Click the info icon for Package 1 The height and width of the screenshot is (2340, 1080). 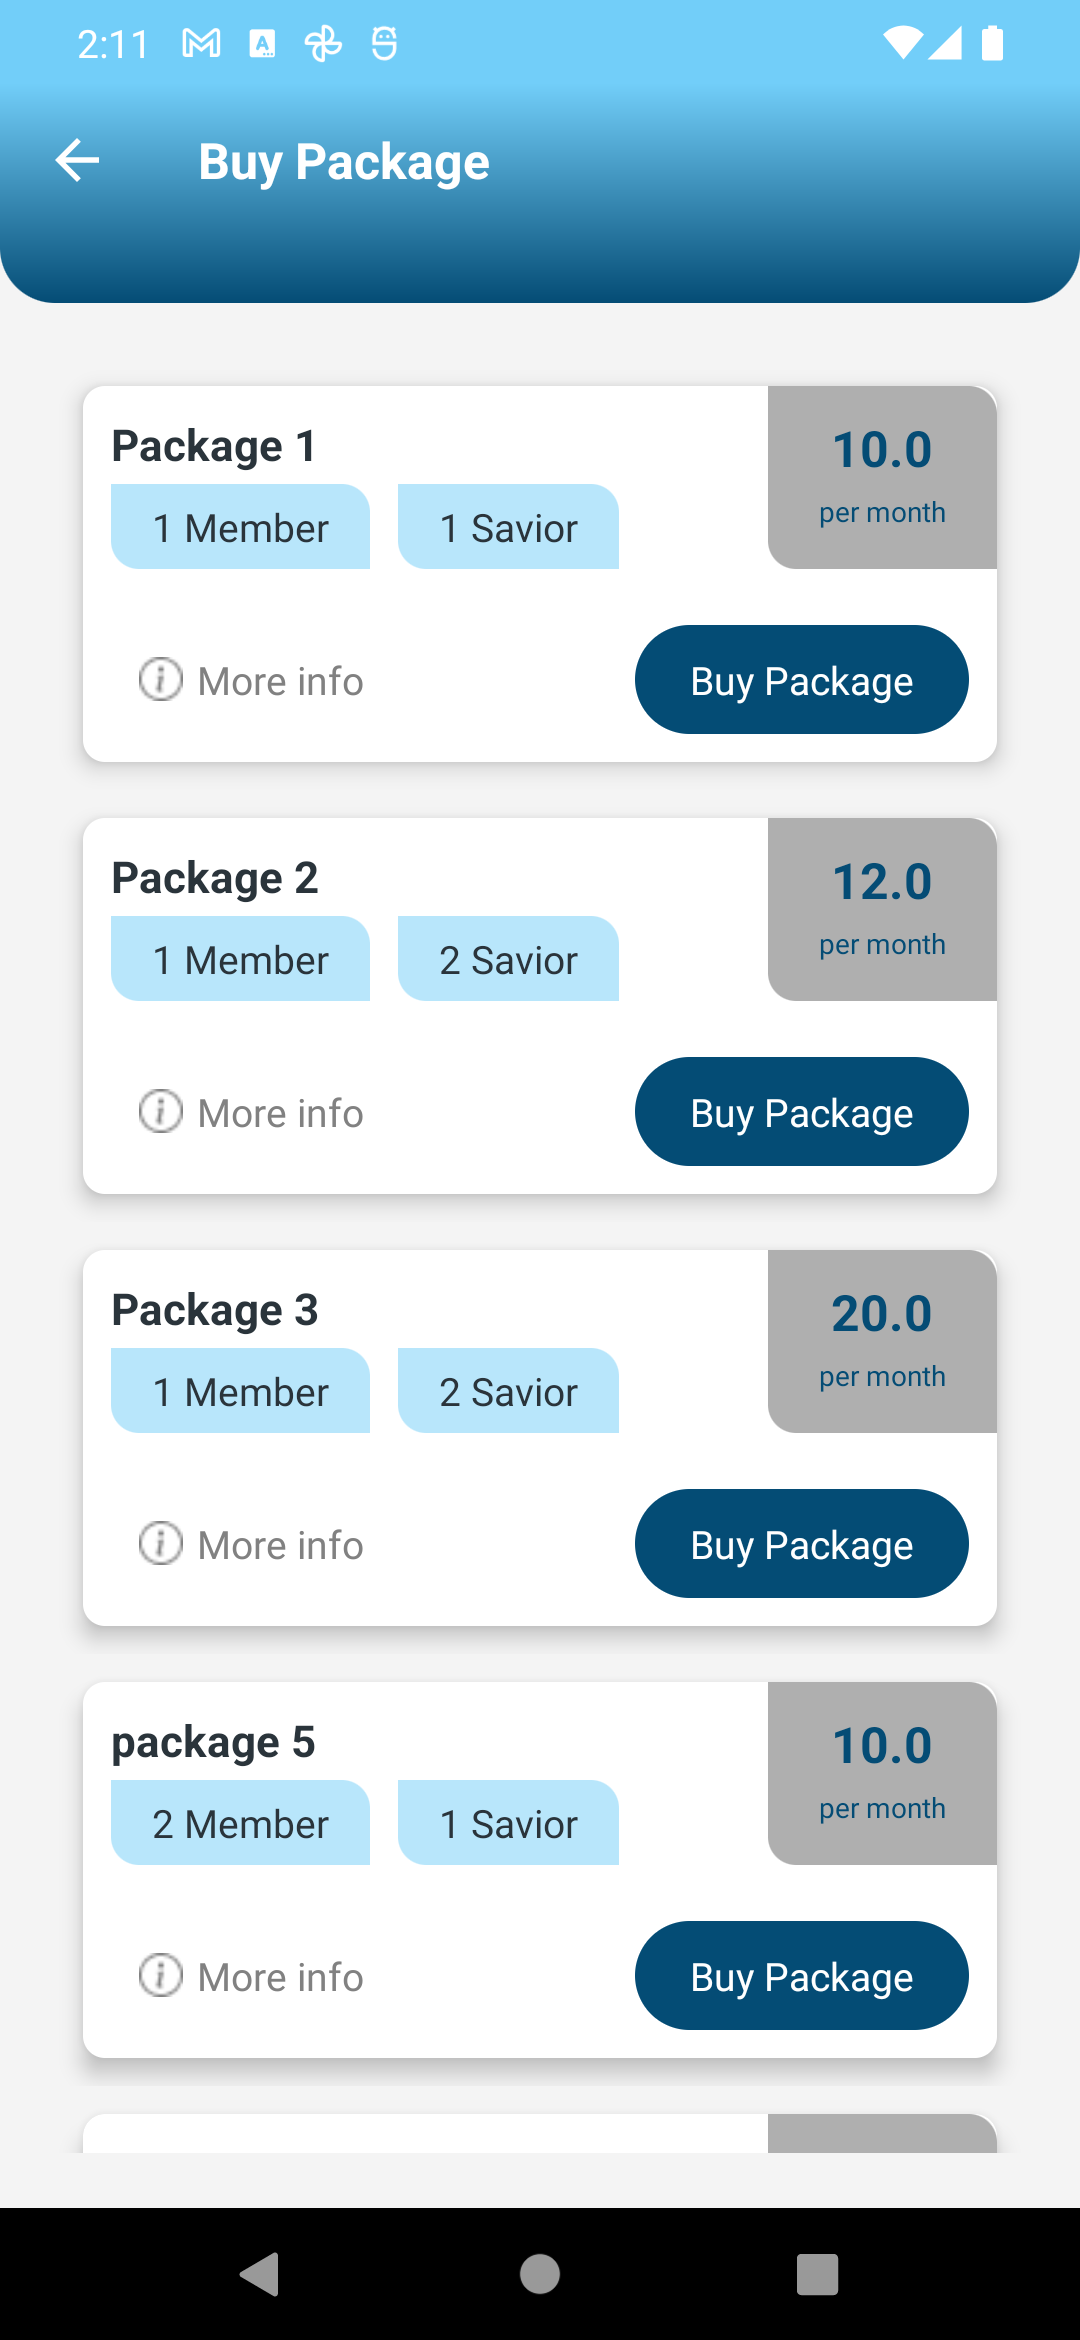160,680
